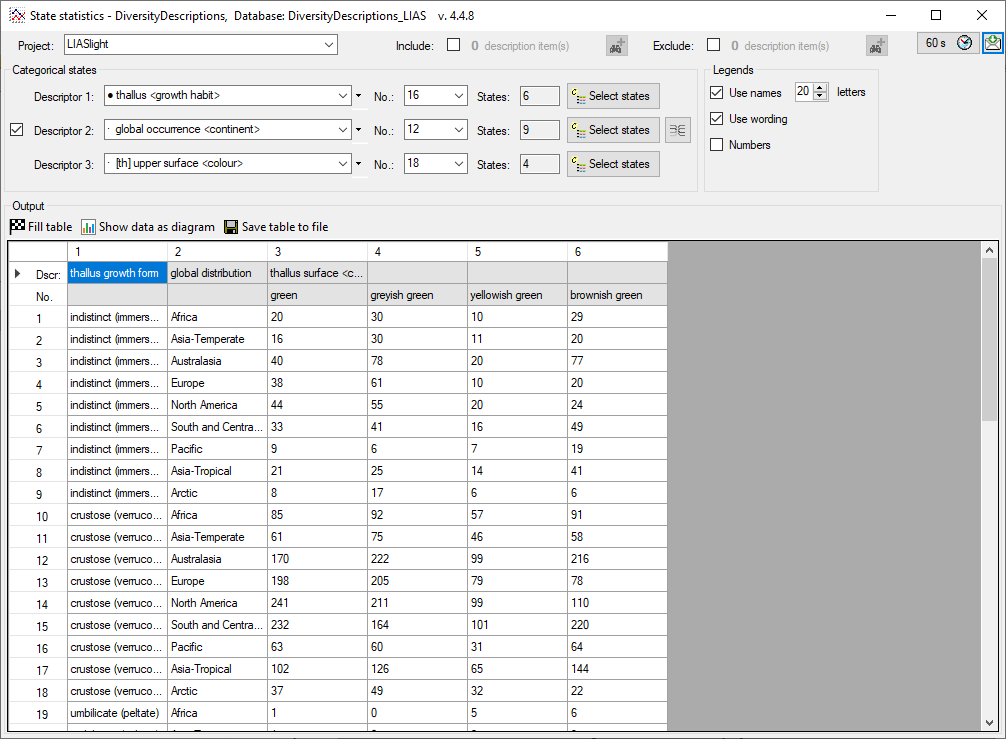1006x739 pixels.
Task: Expand the Descriptor 1 thallus growth habit dropdown
Action: (341, 96)
